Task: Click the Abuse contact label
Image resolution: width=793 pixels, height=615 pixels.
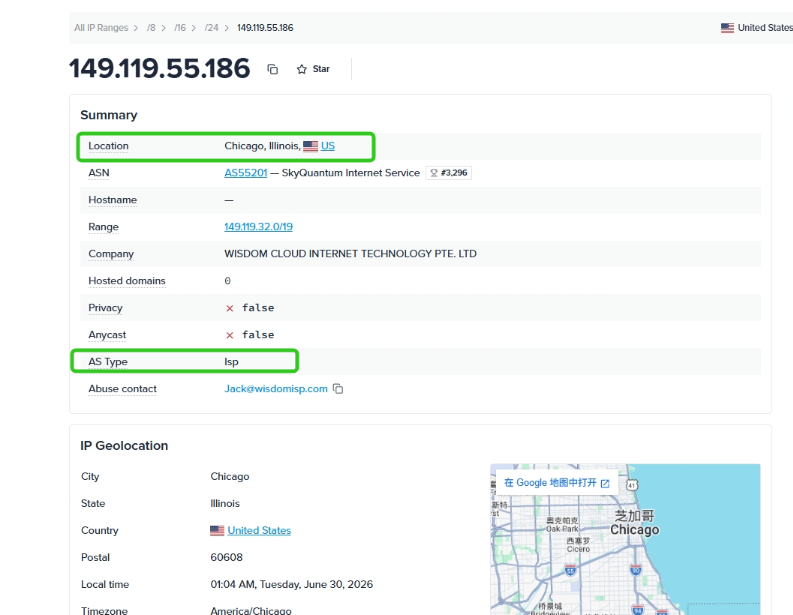Action: [x=122, y=389]
